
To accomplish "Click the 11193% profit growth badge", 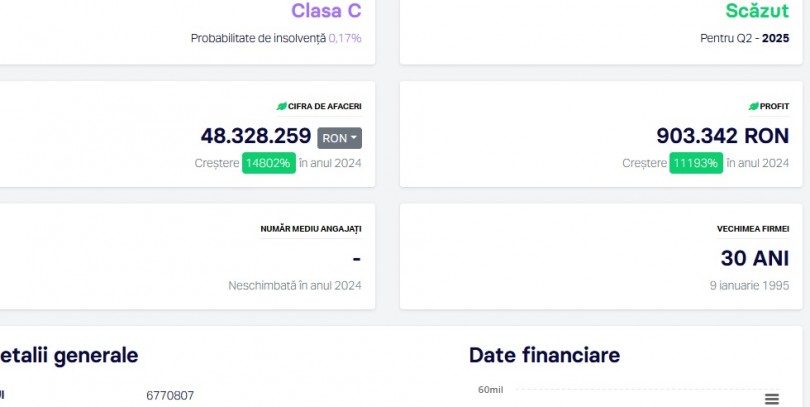I will point(696,163).
